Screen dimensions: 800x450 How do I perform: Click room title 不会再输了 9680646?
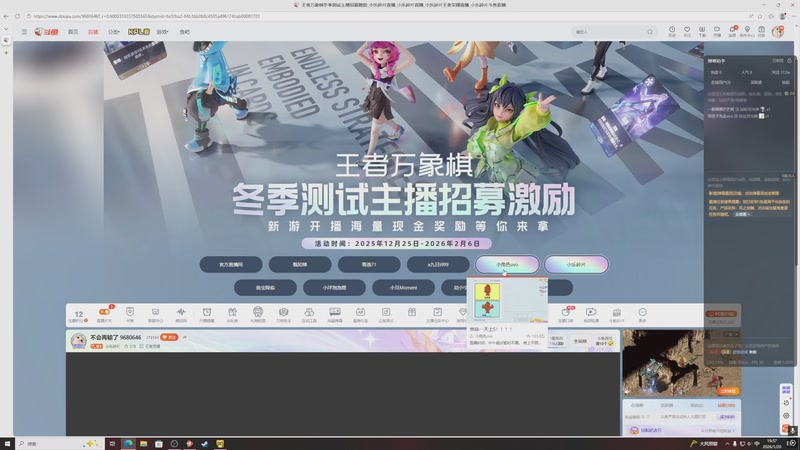click(115, 337)
